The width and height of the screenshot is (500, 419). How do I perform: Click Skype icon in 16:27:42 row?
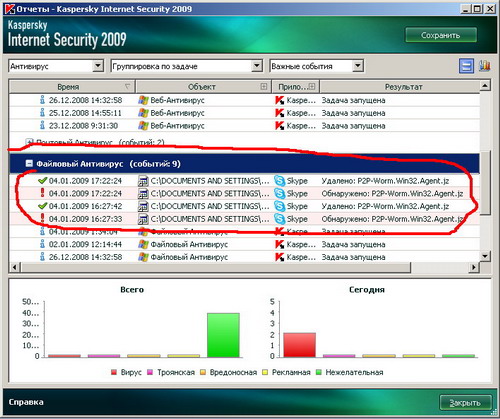point(279,206)
